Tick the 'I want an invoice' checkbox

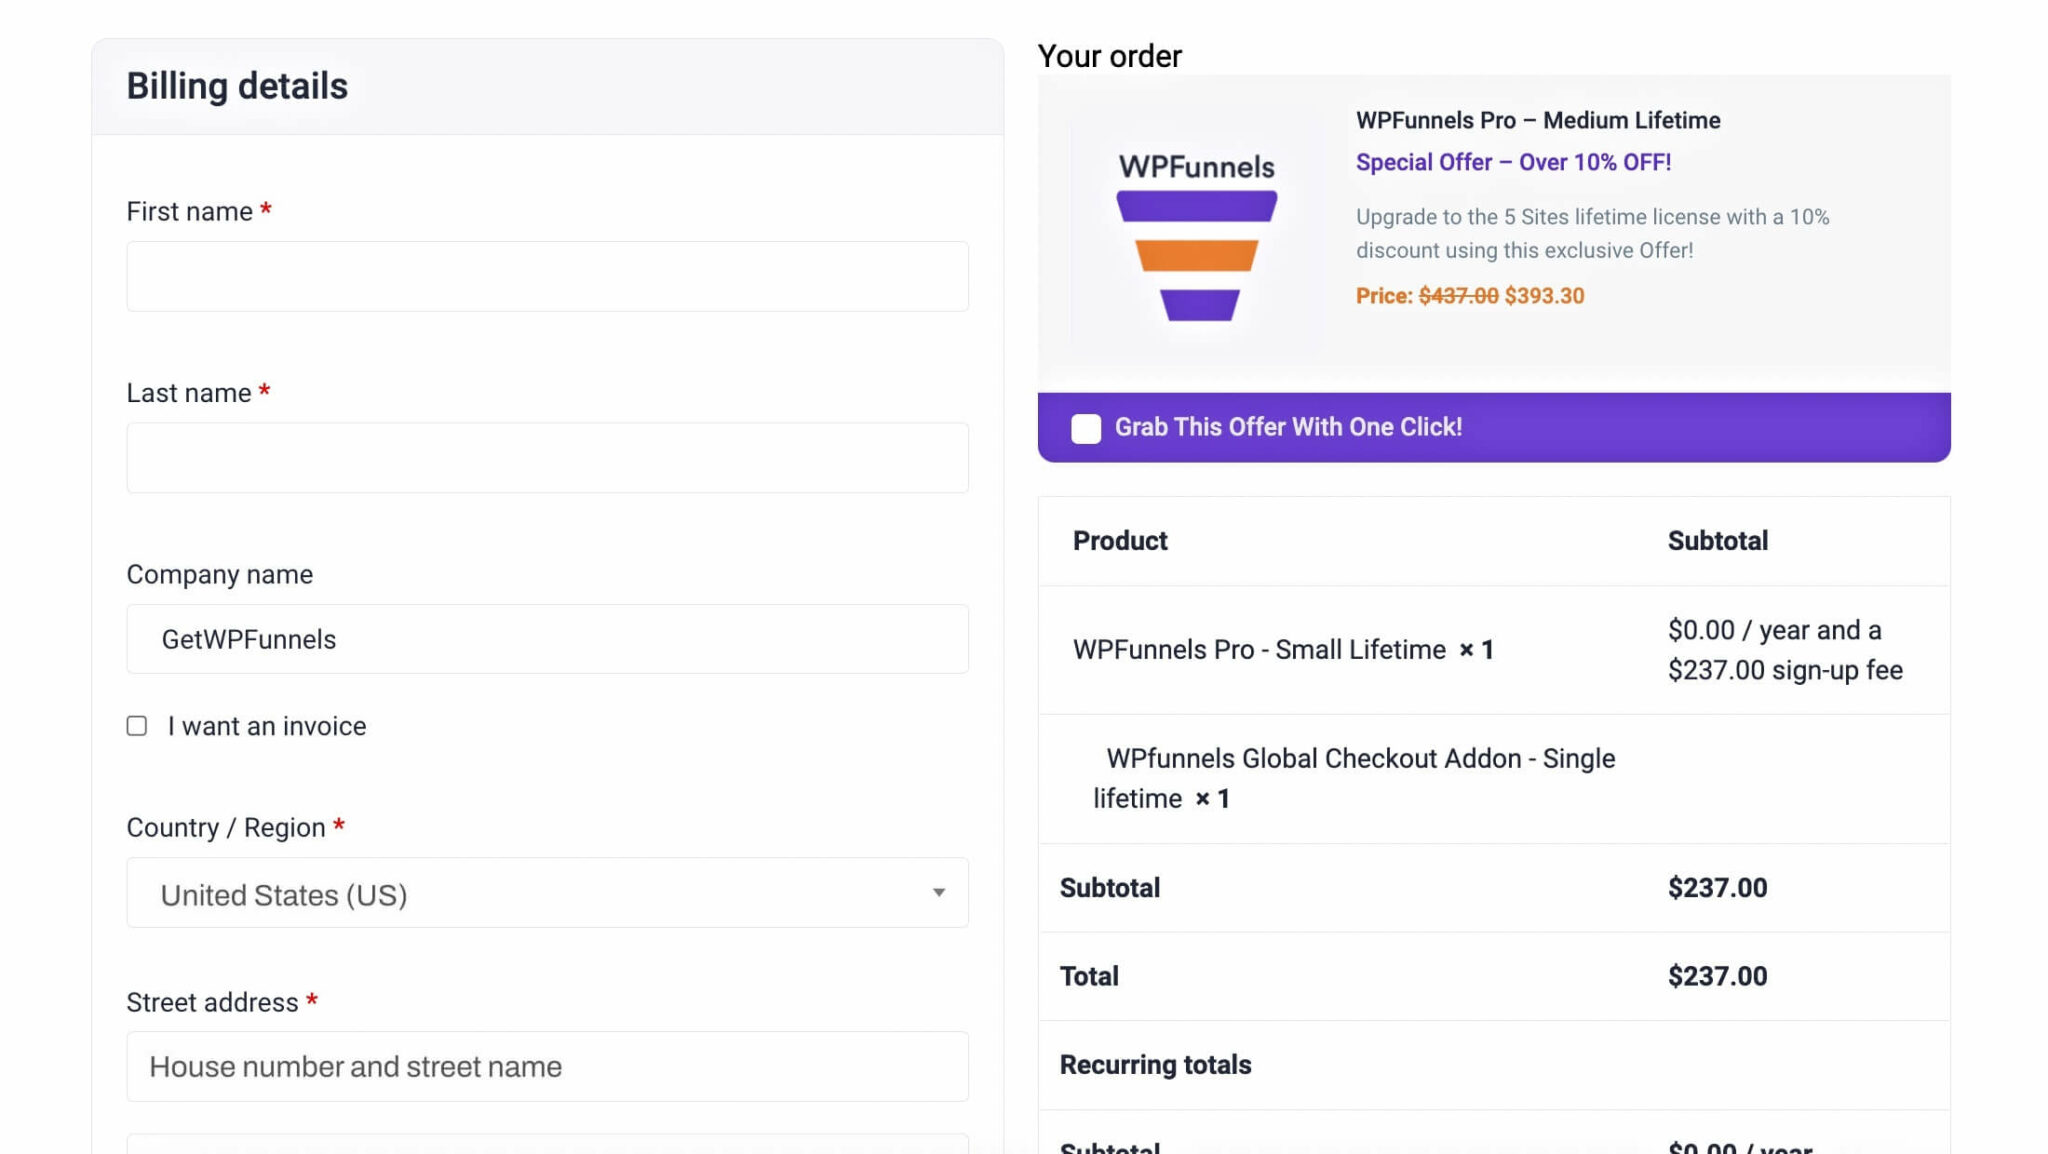click(137, 726)
